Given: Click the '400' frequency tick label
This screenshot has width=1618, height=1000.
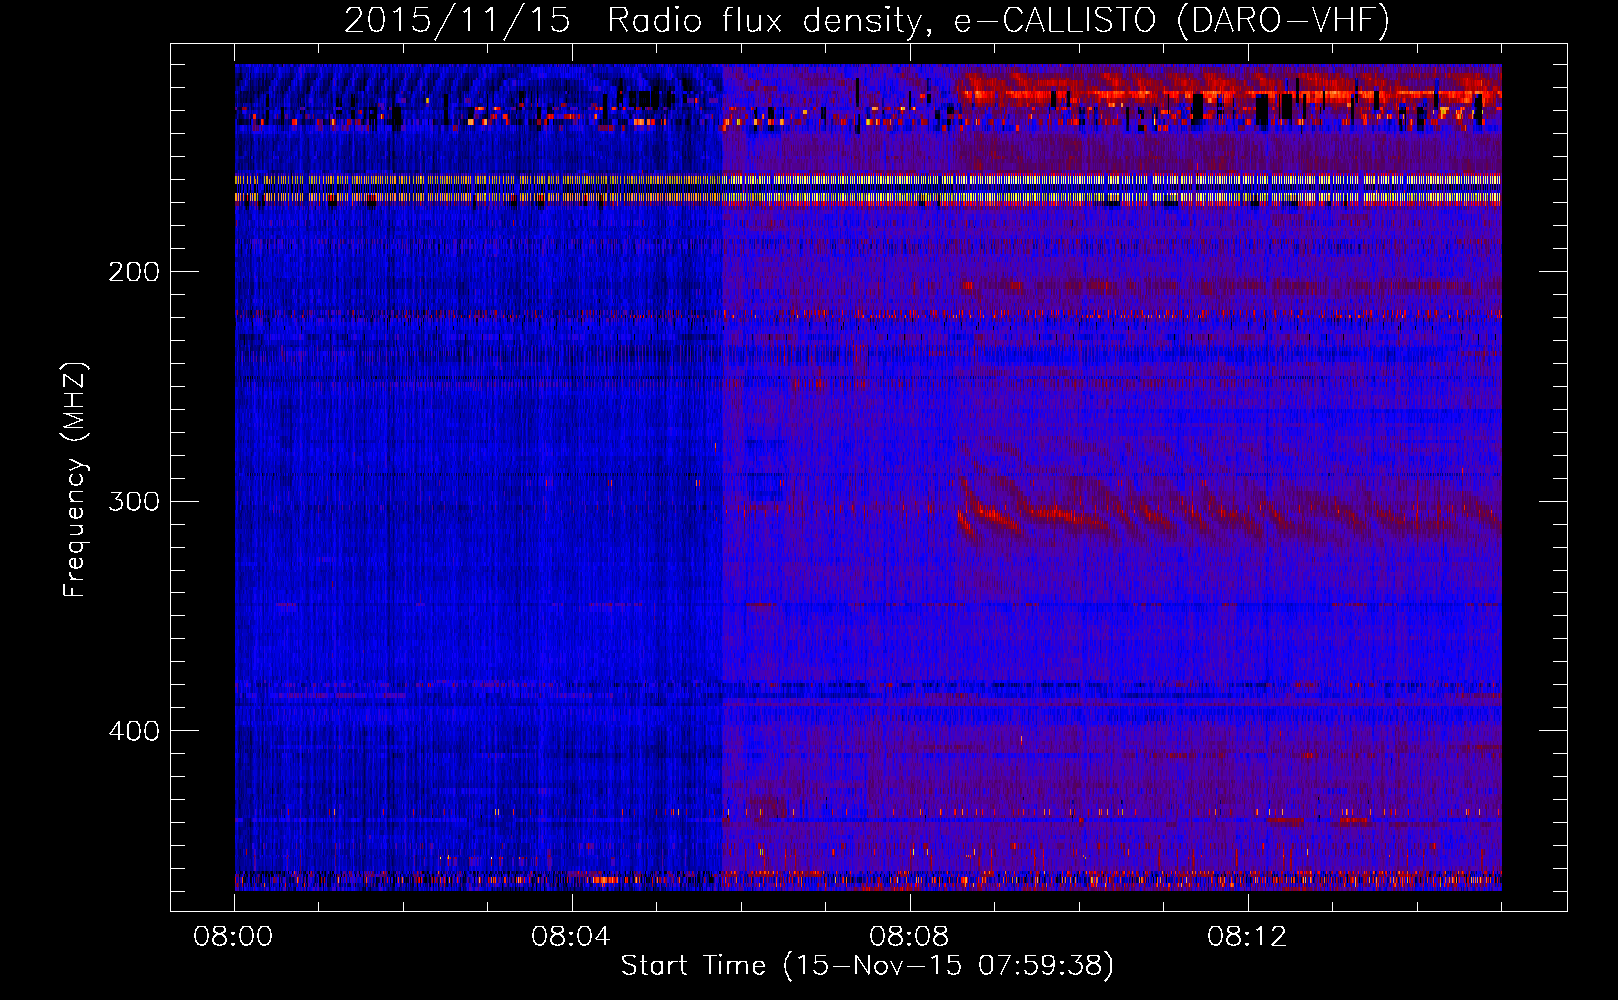Looking at the screenshot, I should [x=133, y=731].
